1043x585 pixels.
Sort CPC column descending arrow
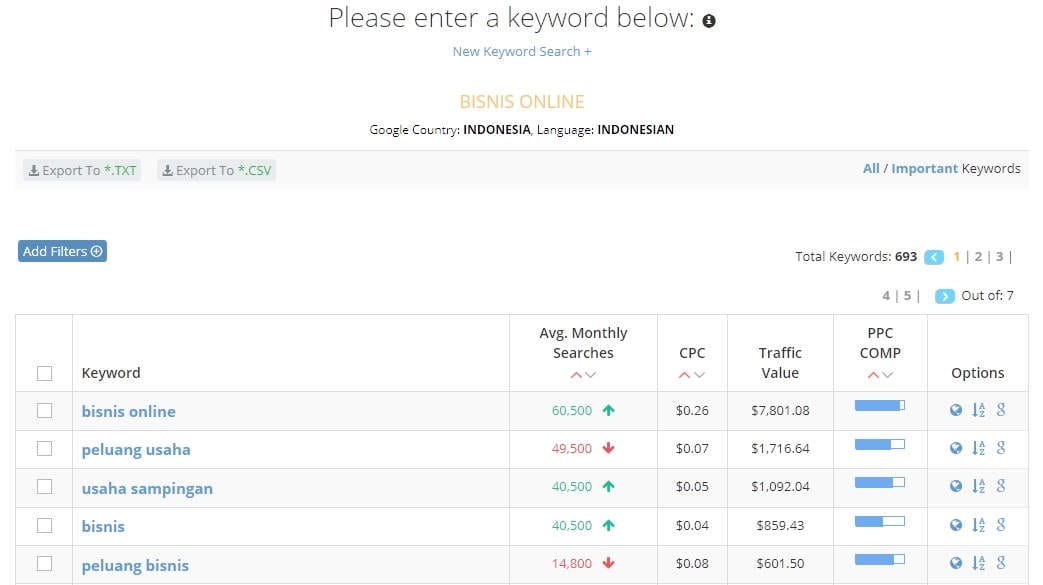pyautogui.click(x=700, y=375)
